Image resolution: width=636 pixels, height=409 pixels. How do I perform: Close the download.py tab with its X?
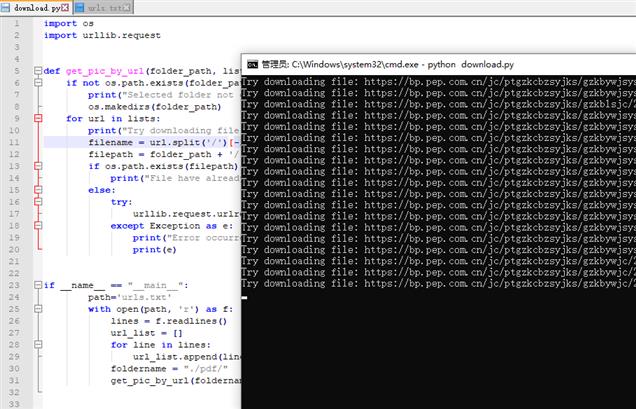pos(65,8)
